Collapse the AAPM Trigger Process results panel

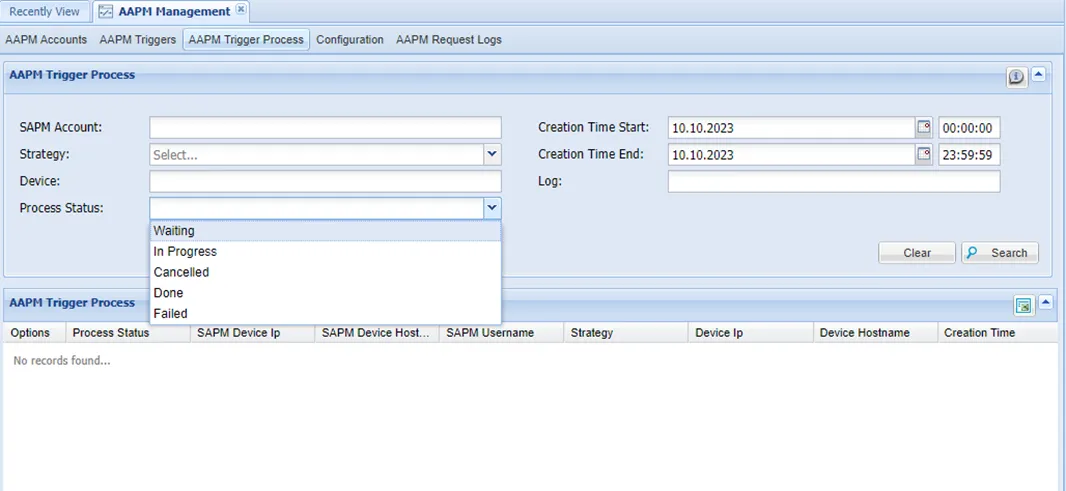click(1046, 303)
